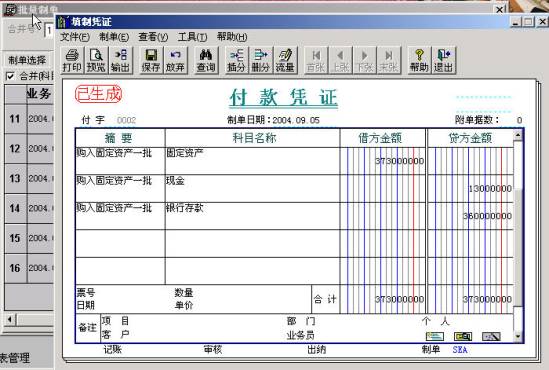This screenshot has height=370, width=549.
Task: Open 帮助(H) menu
Action: tap(232, 37)
